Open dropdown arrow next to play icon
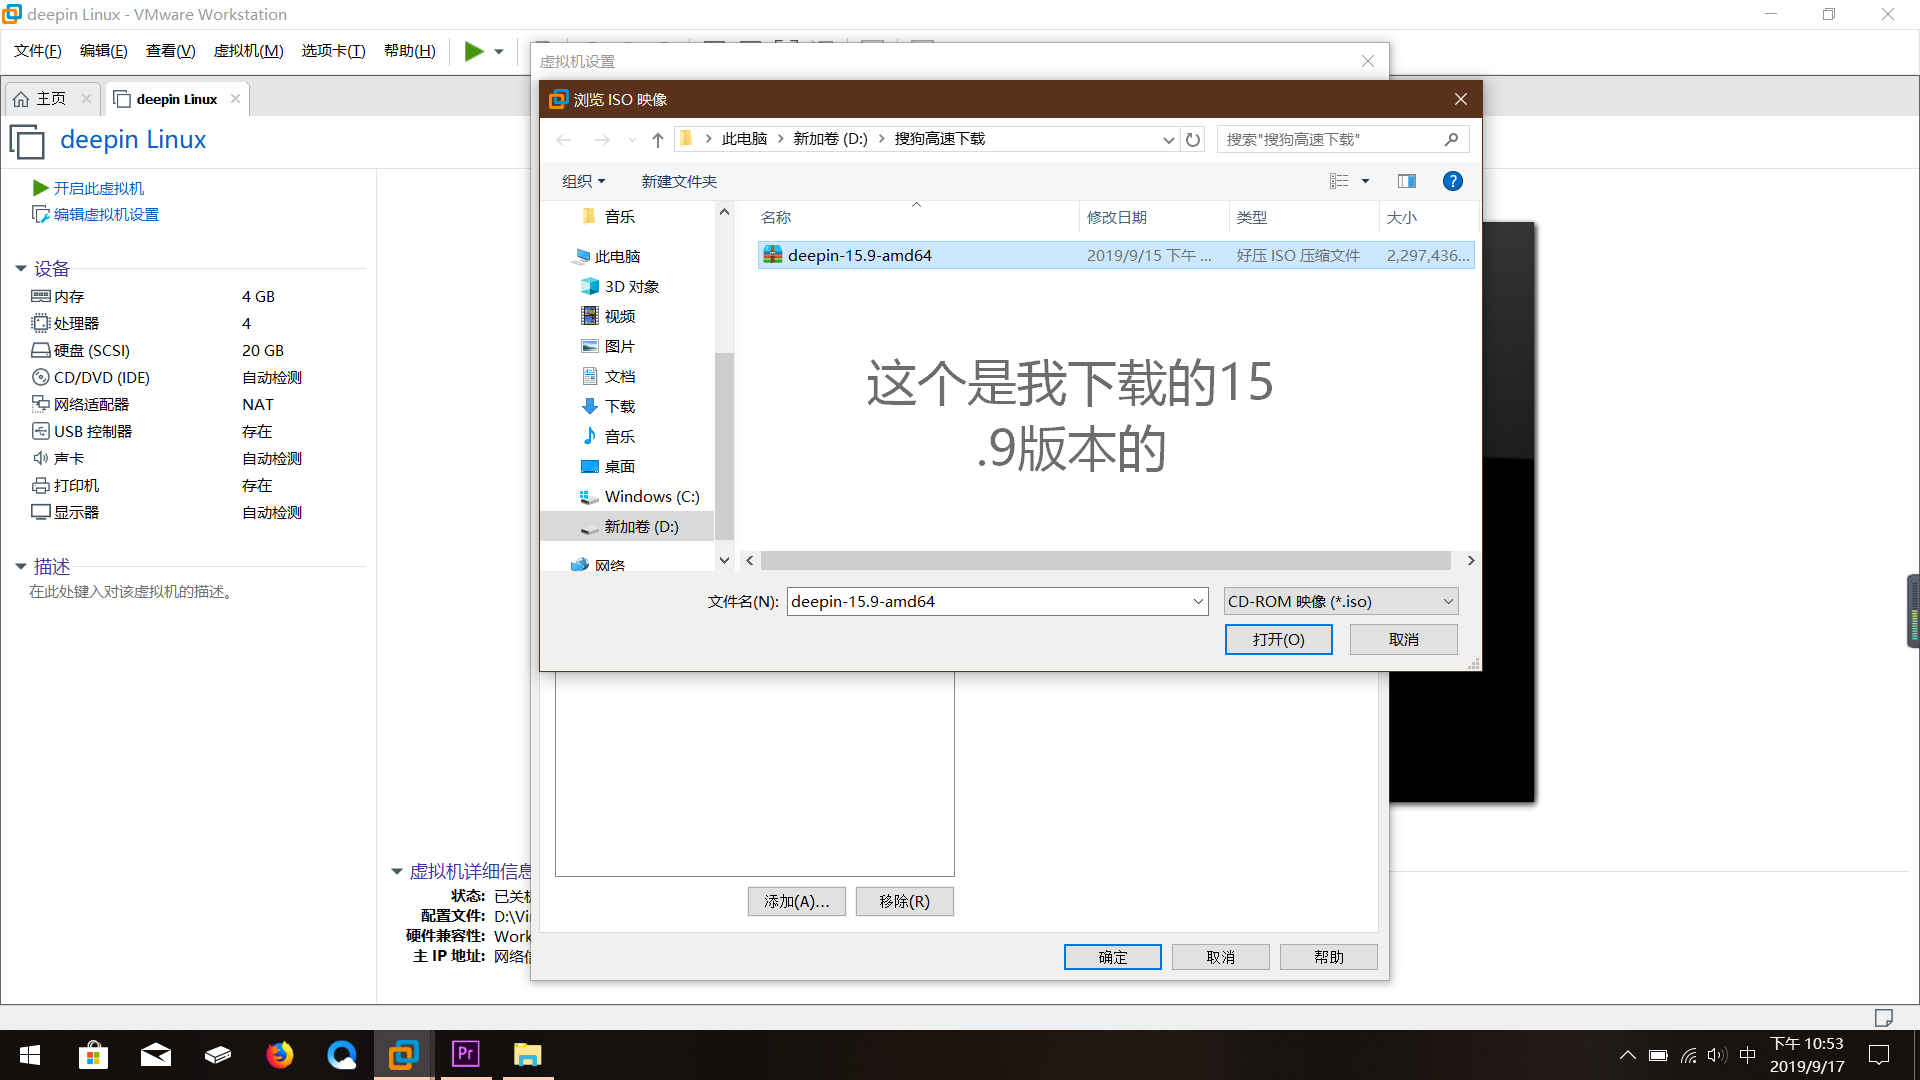 coord(499,52)
